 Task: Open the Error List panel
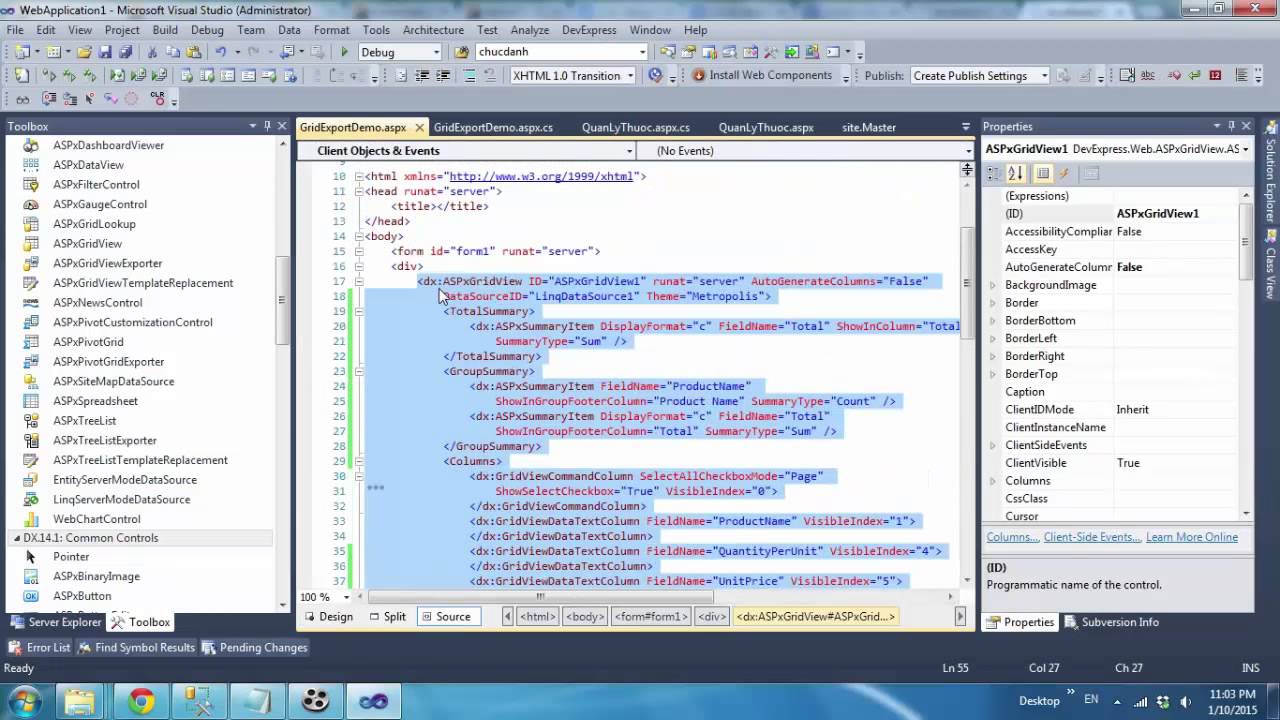point(39,647)
